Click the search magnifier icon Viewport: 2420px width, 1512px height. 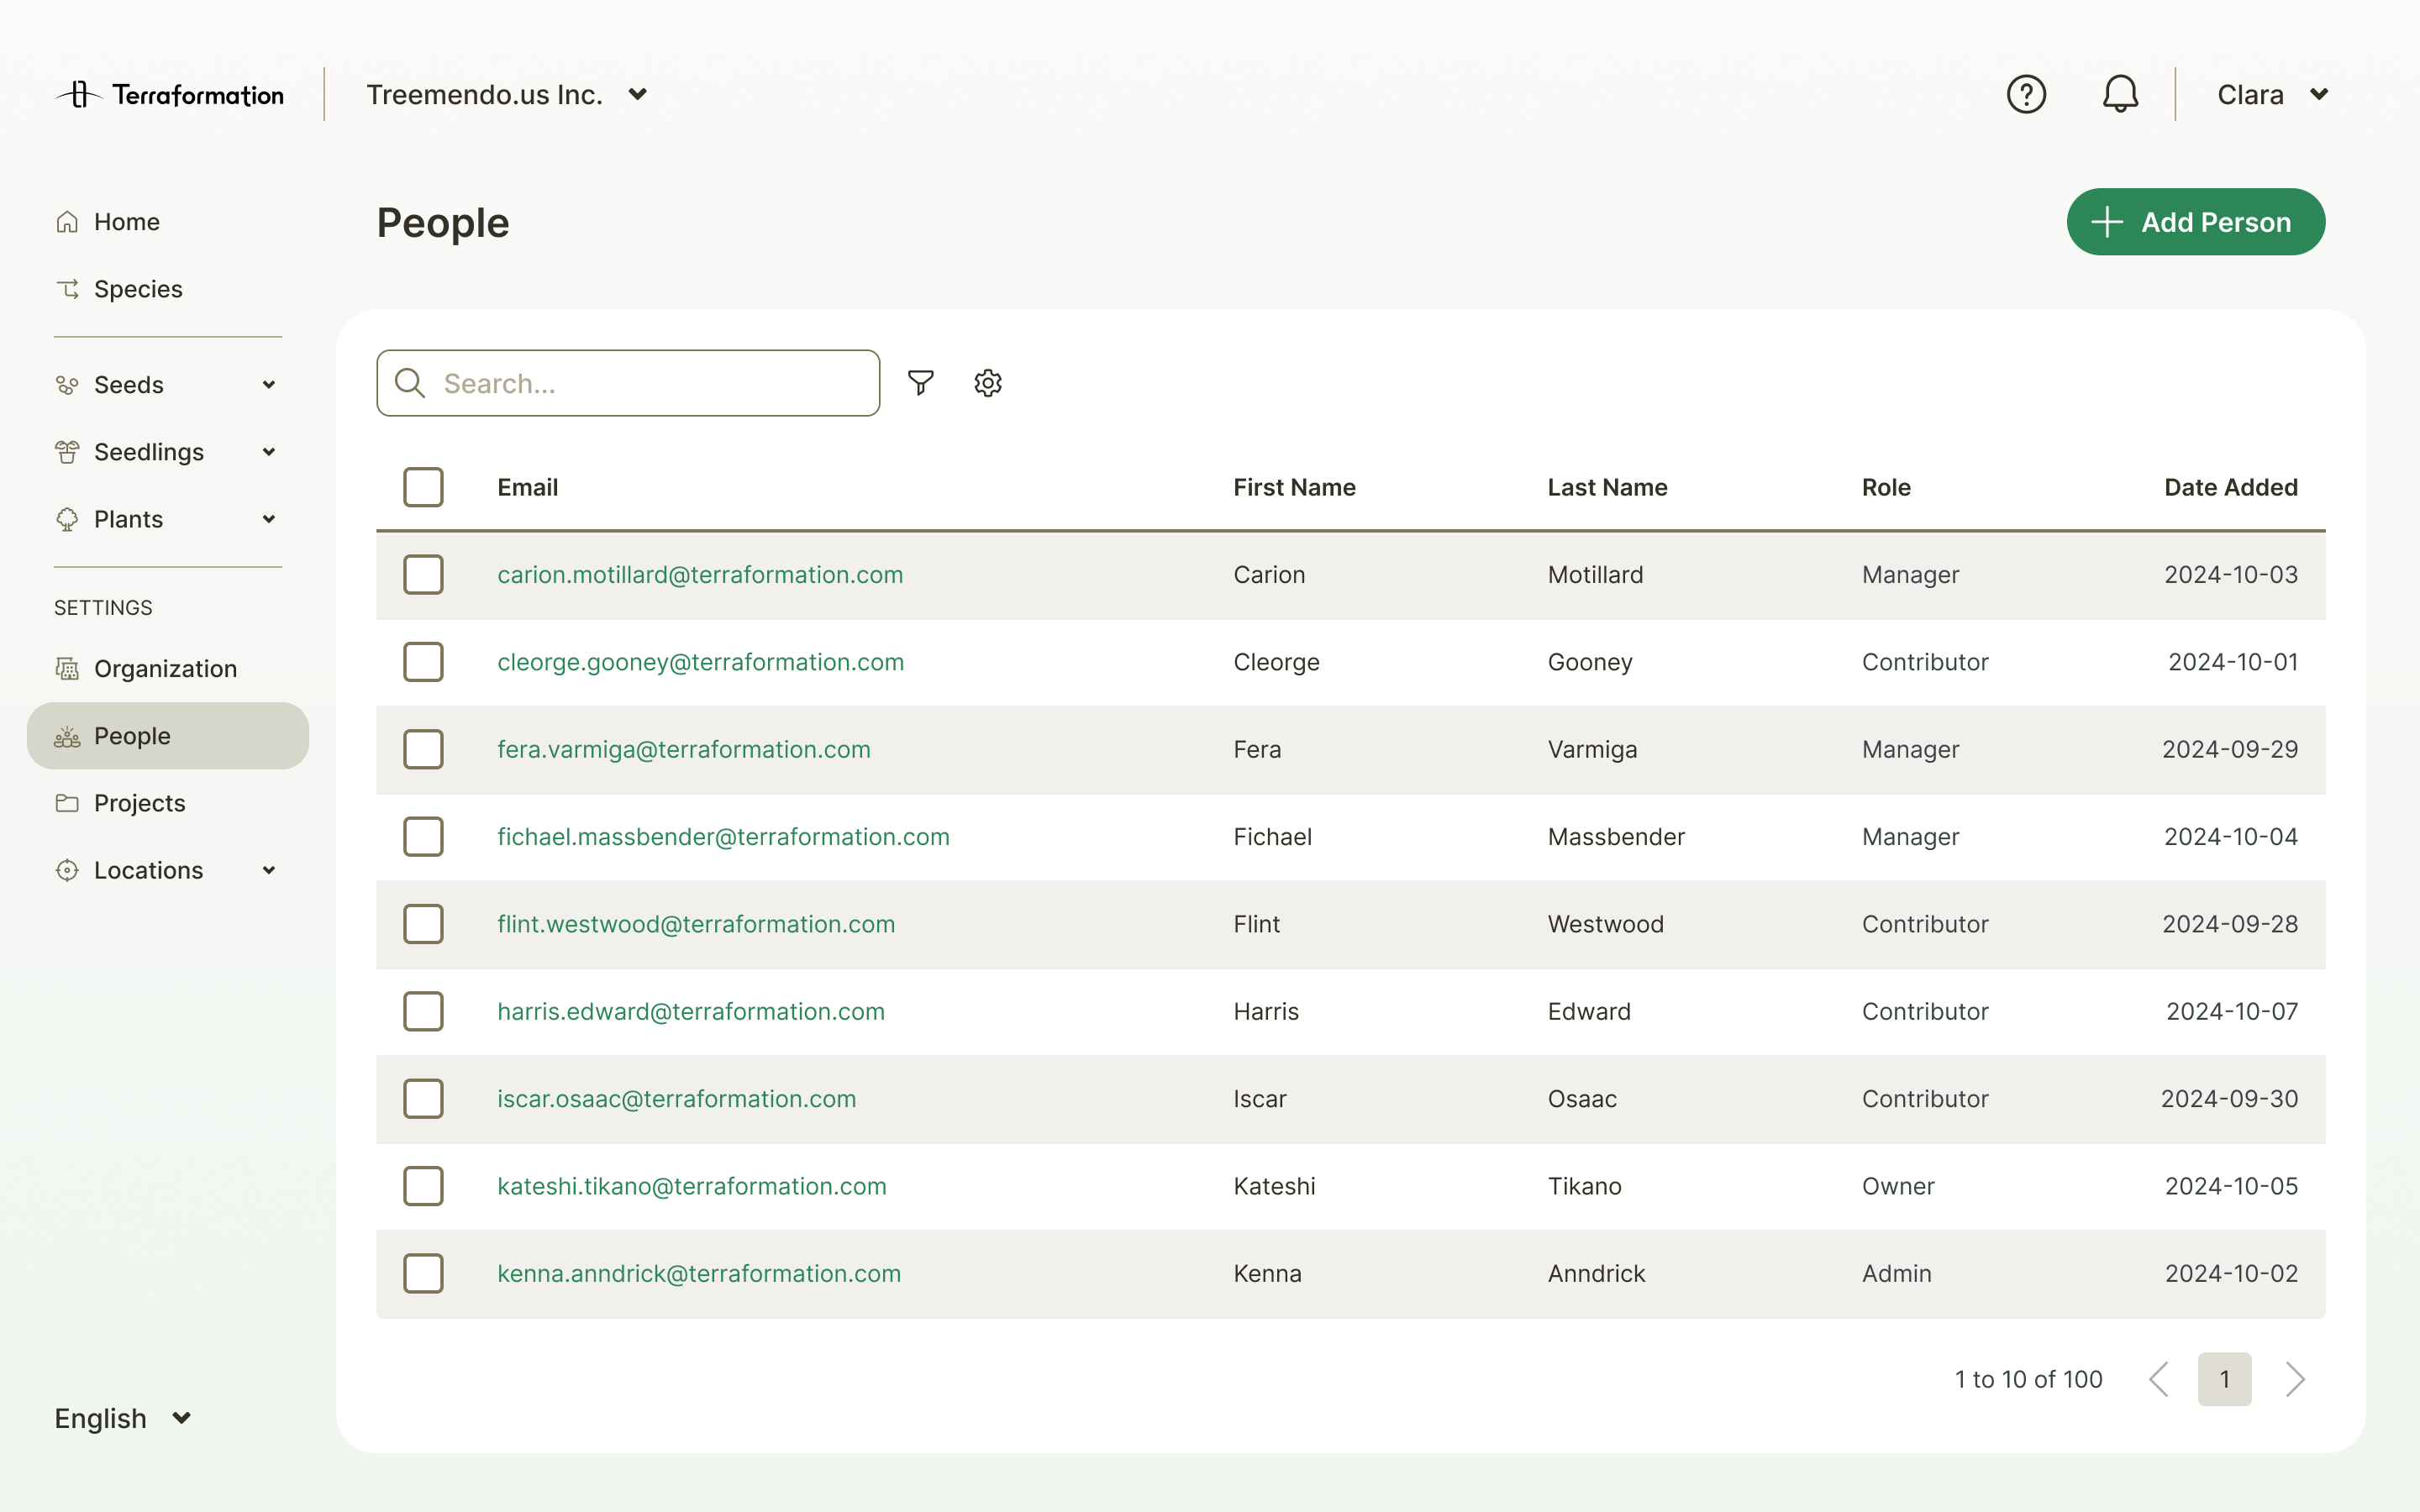point(410,383)
